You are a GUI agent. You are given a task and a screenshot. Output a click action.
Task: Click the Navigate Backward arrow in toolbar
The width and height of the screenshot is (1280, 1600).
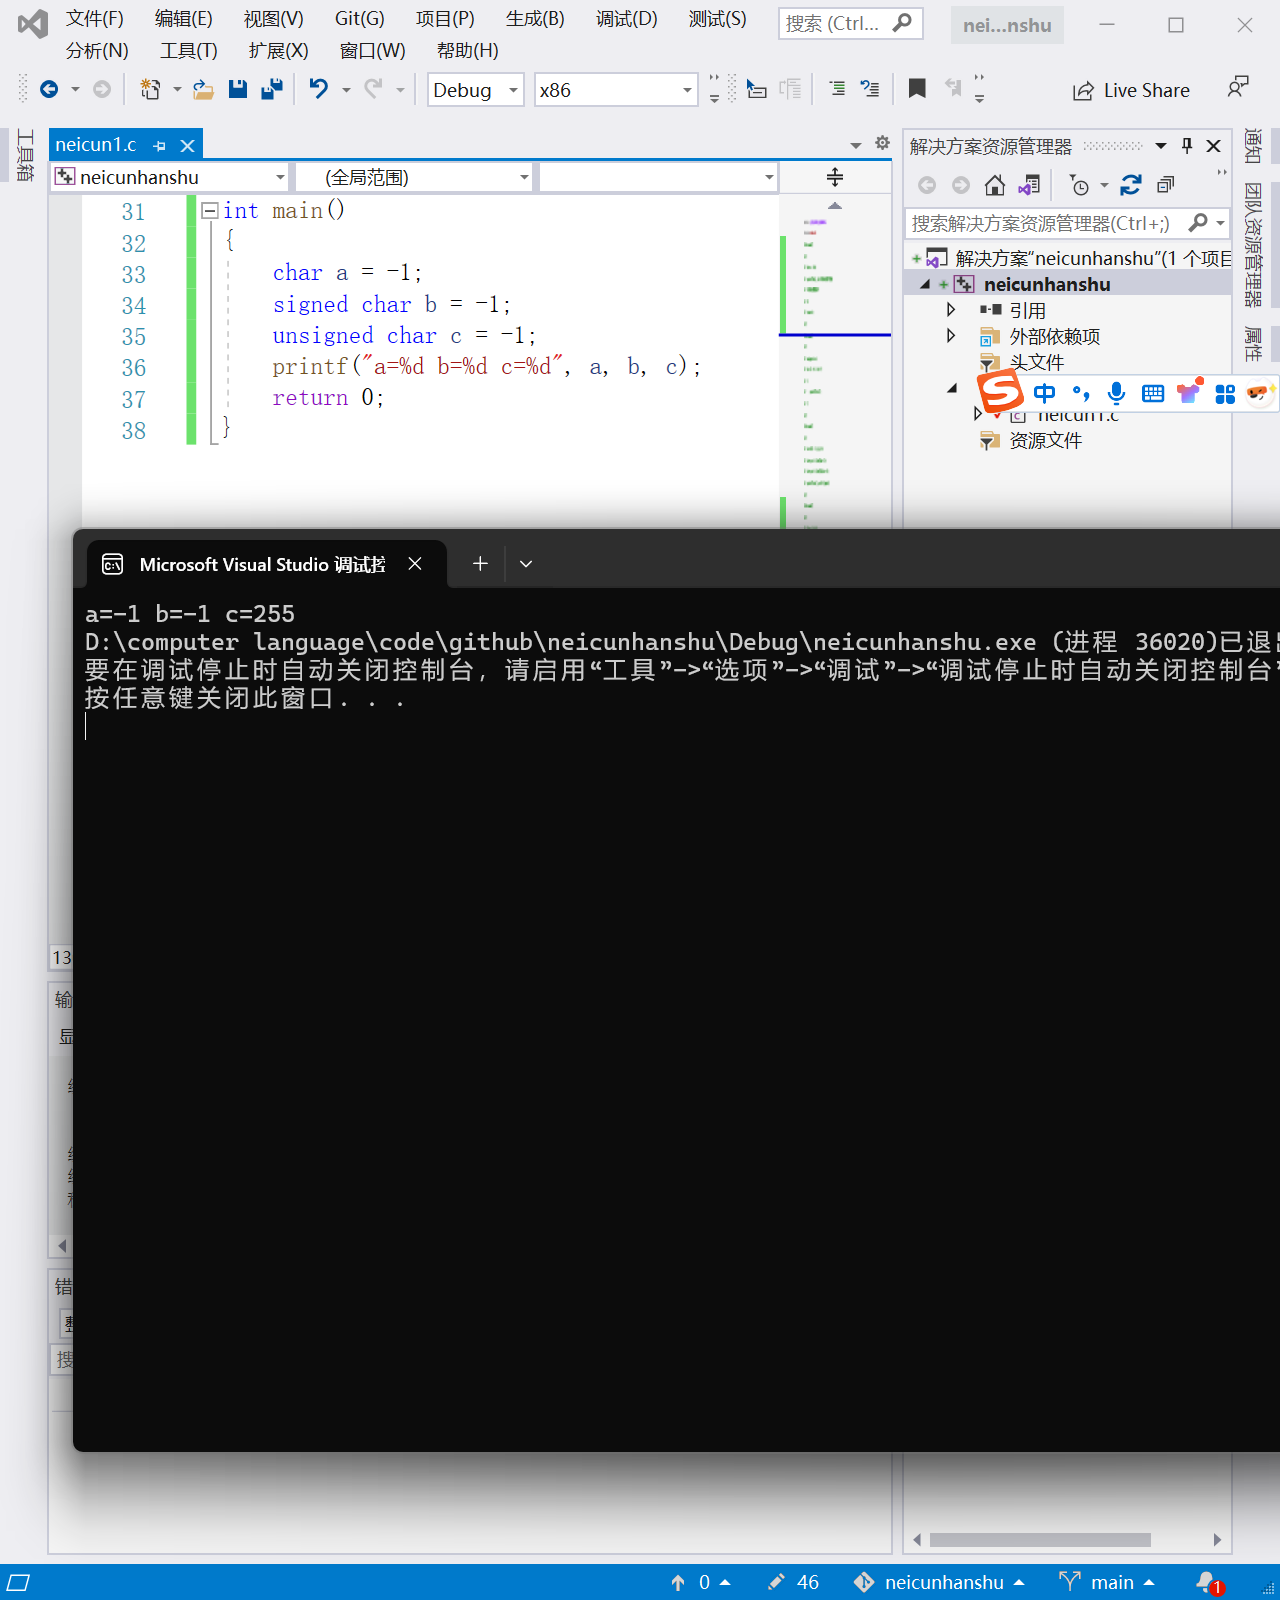(x=48, y=90)
